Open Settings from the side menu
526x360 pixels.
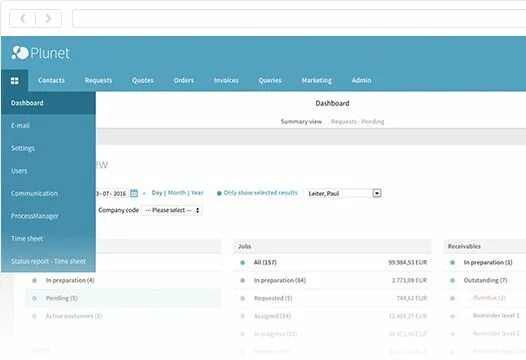pos(48,148)
